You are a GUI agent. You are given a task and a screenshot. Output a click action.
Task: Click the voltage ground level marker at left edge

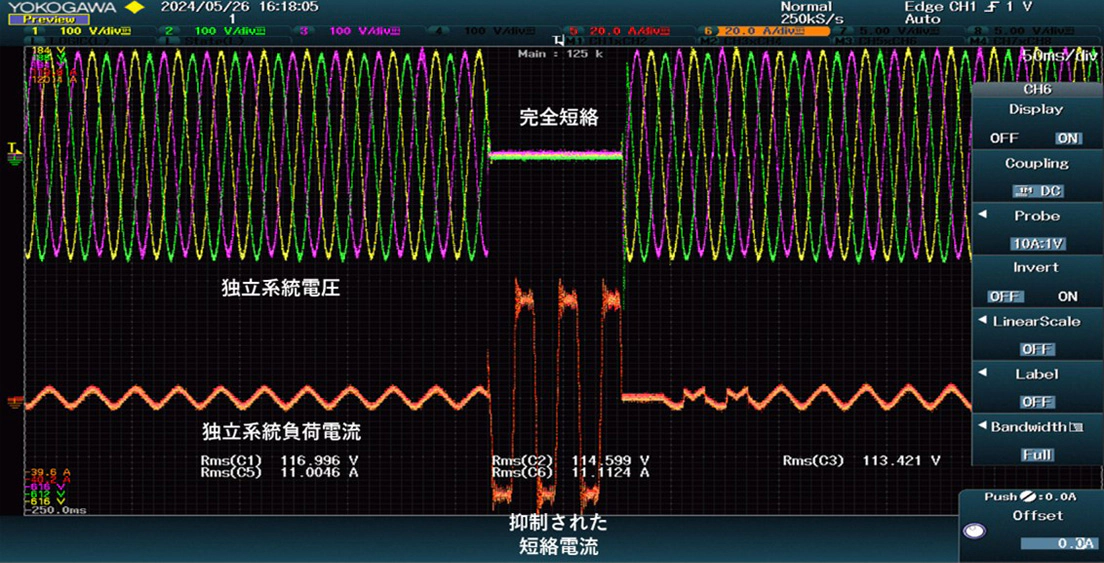15,159
